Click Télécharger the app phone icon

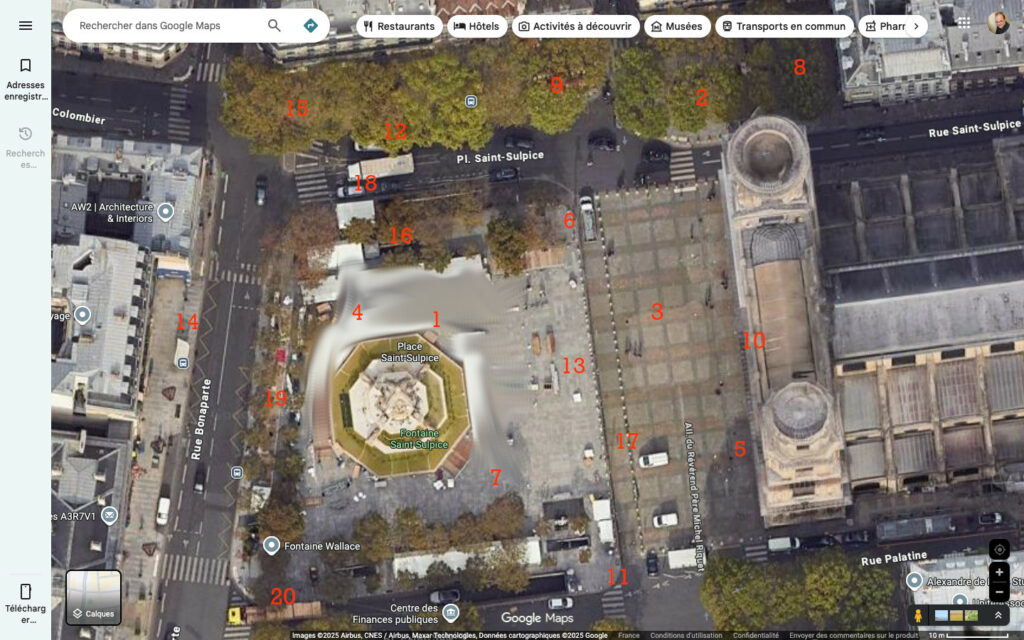point(25,600)
